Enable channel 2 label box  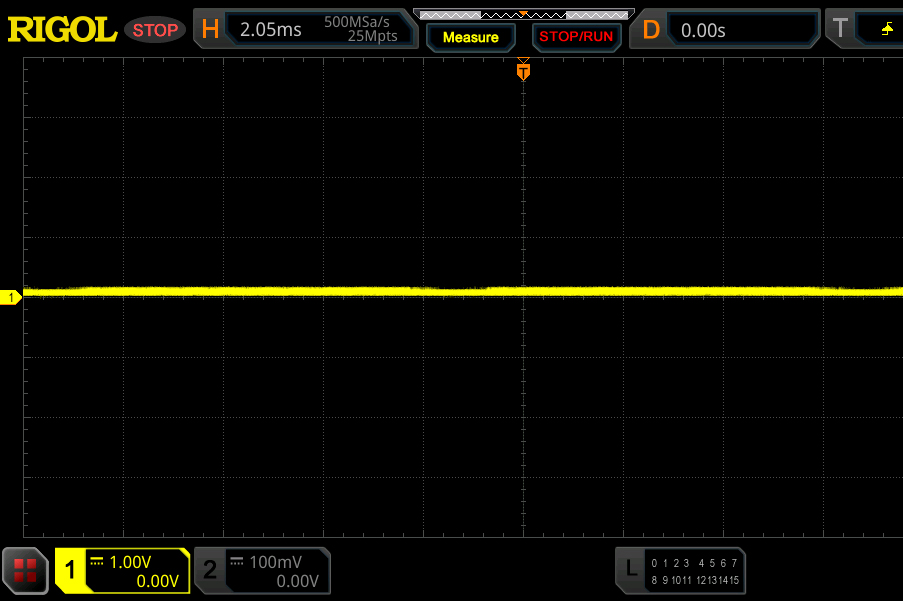click(210, 570)
